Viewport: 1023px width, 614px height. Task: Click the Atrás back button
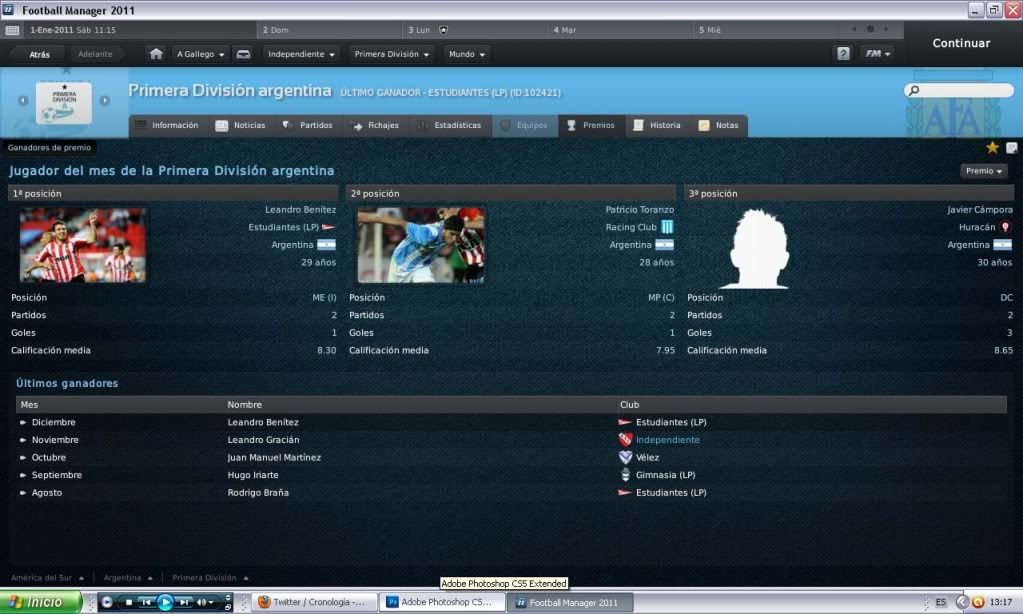(39, 54)
